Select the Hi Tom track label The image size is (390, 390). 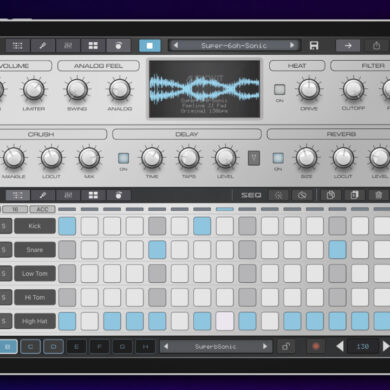point(35,297)
